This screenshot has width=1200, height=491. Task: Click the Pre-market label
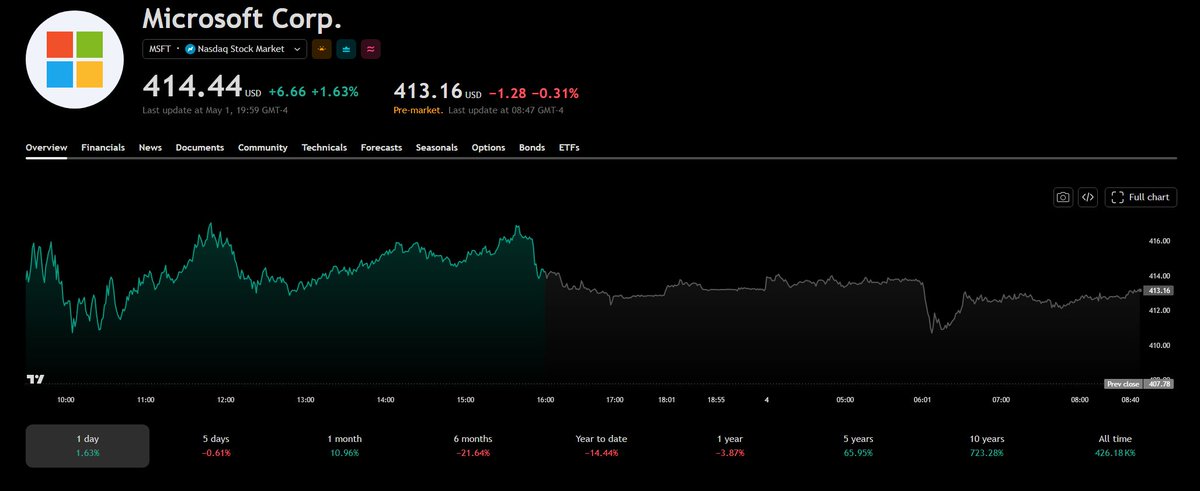(x=419, y=110)
